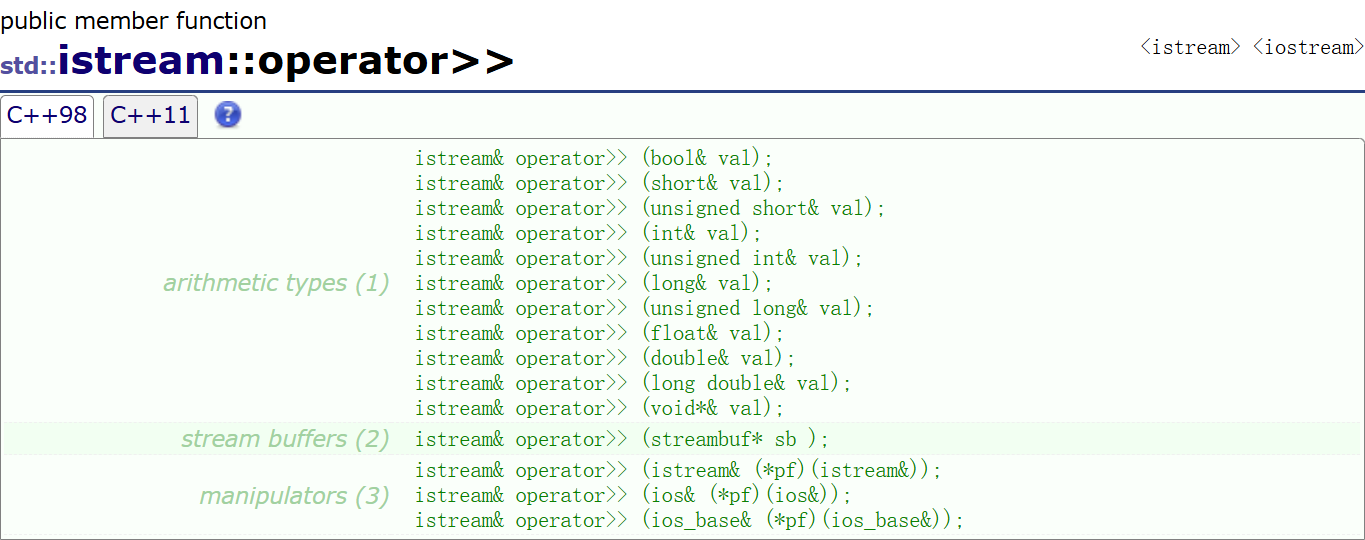Click the (unsigned short& val) overload line
Image resolution: width=1365 pixels, height=540 pixels.
tap(651, 208)
